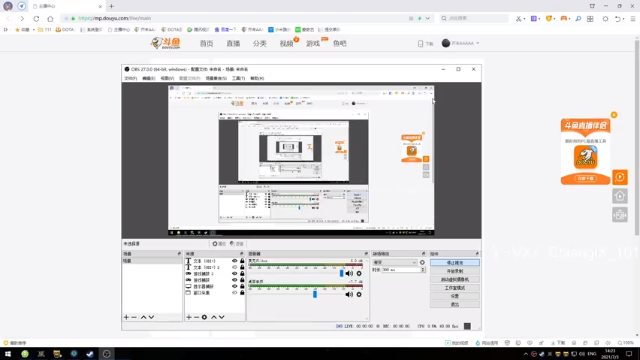Open OBS from the Windows taskbar
Screen dimensions: 640x360
107,354
